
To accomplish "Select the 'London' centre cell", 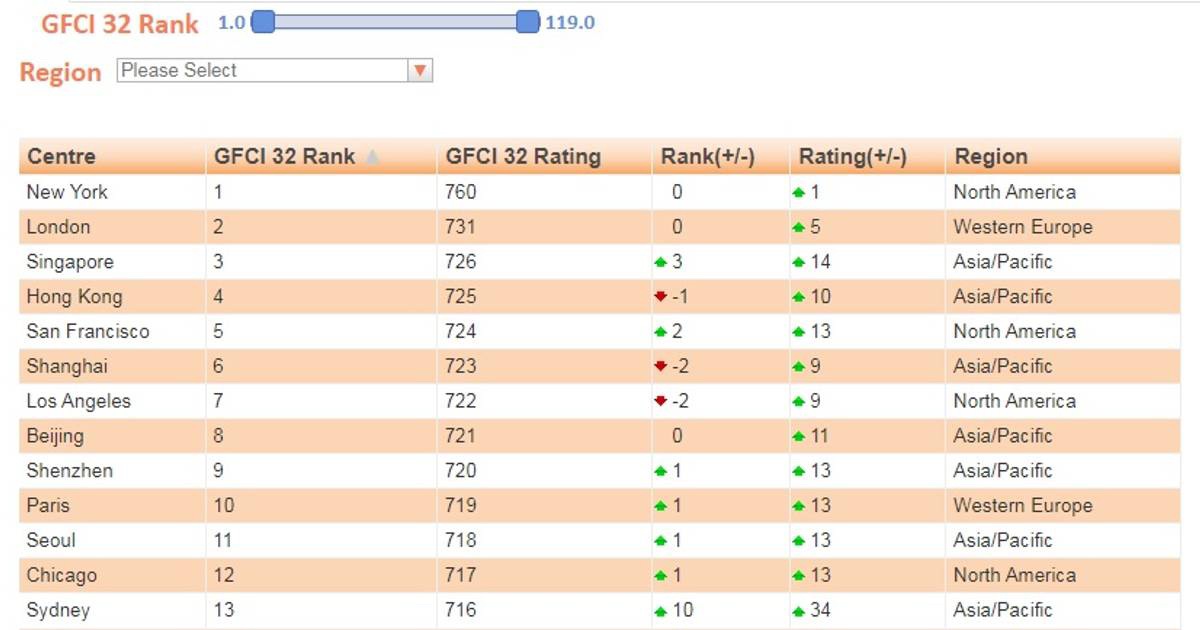I will (112, 227).
